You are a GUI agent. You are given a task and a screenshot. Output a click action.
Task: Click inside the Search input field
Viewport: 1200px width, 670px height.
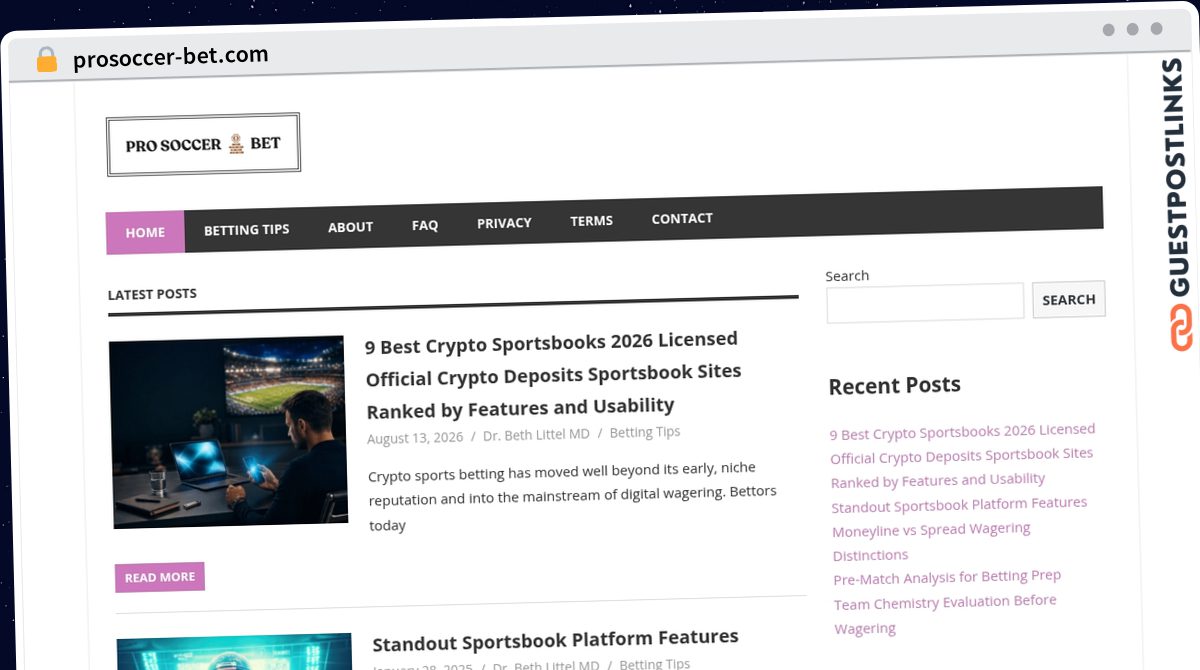coord(925,302)
